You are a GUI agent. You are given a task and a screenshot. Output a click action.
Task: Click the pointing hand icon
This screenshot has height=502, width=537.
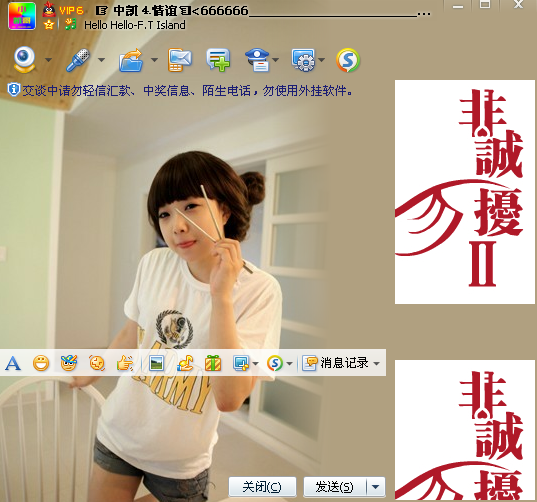(125, 363)
